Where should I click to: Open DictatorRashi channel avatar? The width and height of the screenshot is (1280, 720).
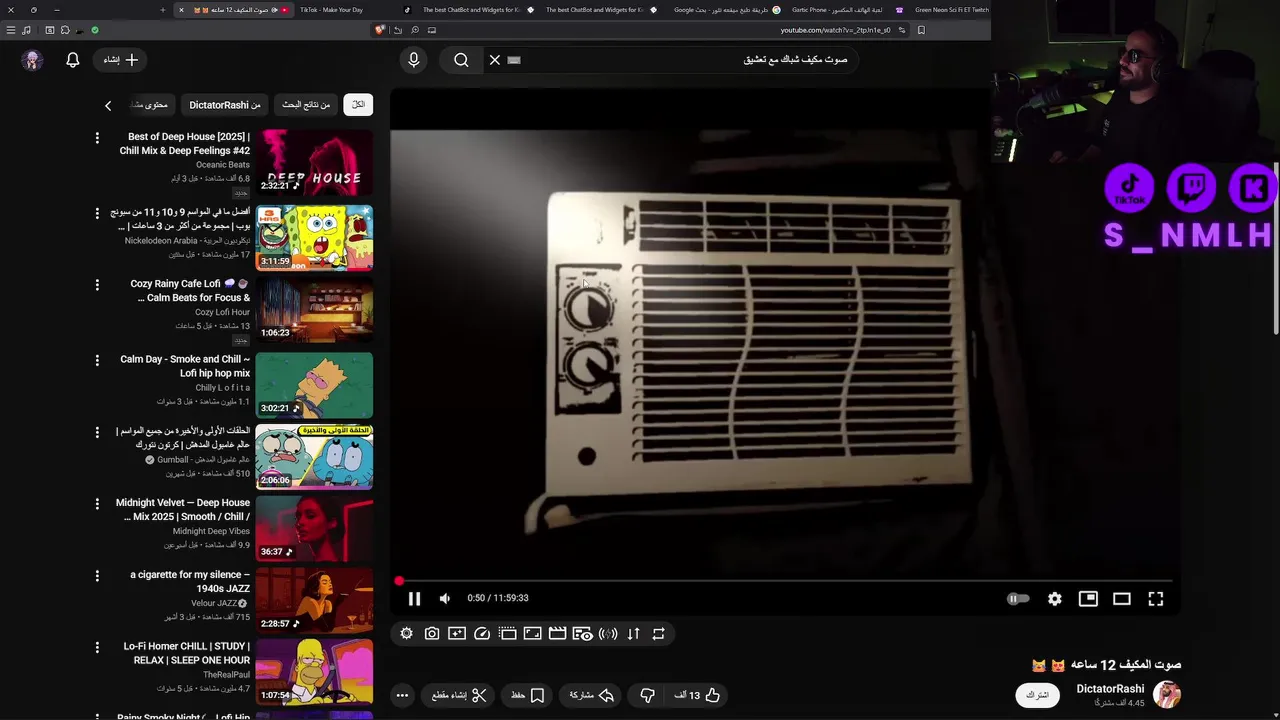[x=1167, y=694]
